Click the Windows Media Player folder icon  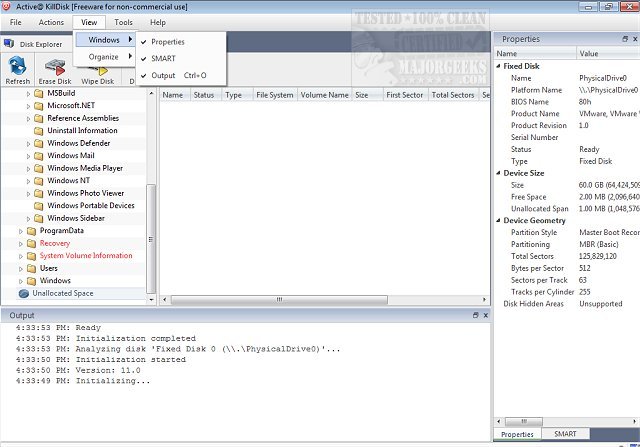[39, 168]
